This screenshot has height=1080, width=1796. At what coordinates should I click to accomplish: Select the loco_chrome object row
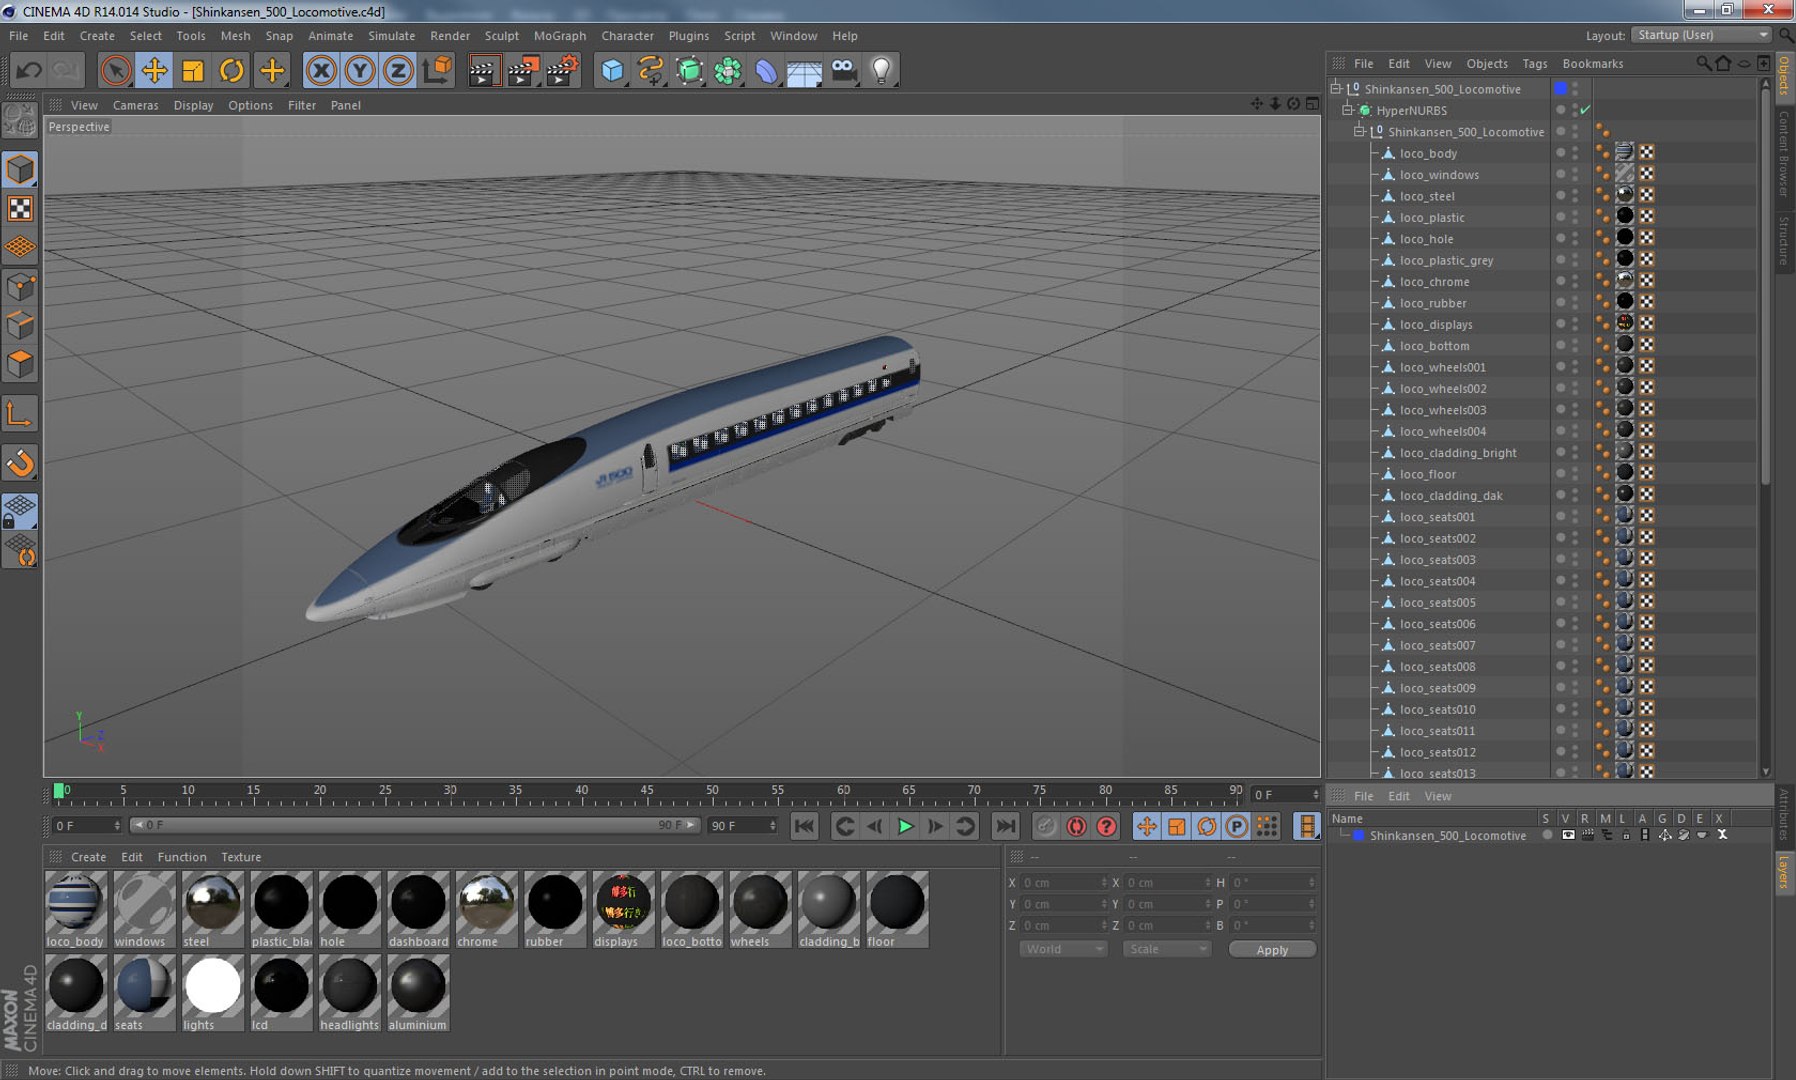point(1434,282)
